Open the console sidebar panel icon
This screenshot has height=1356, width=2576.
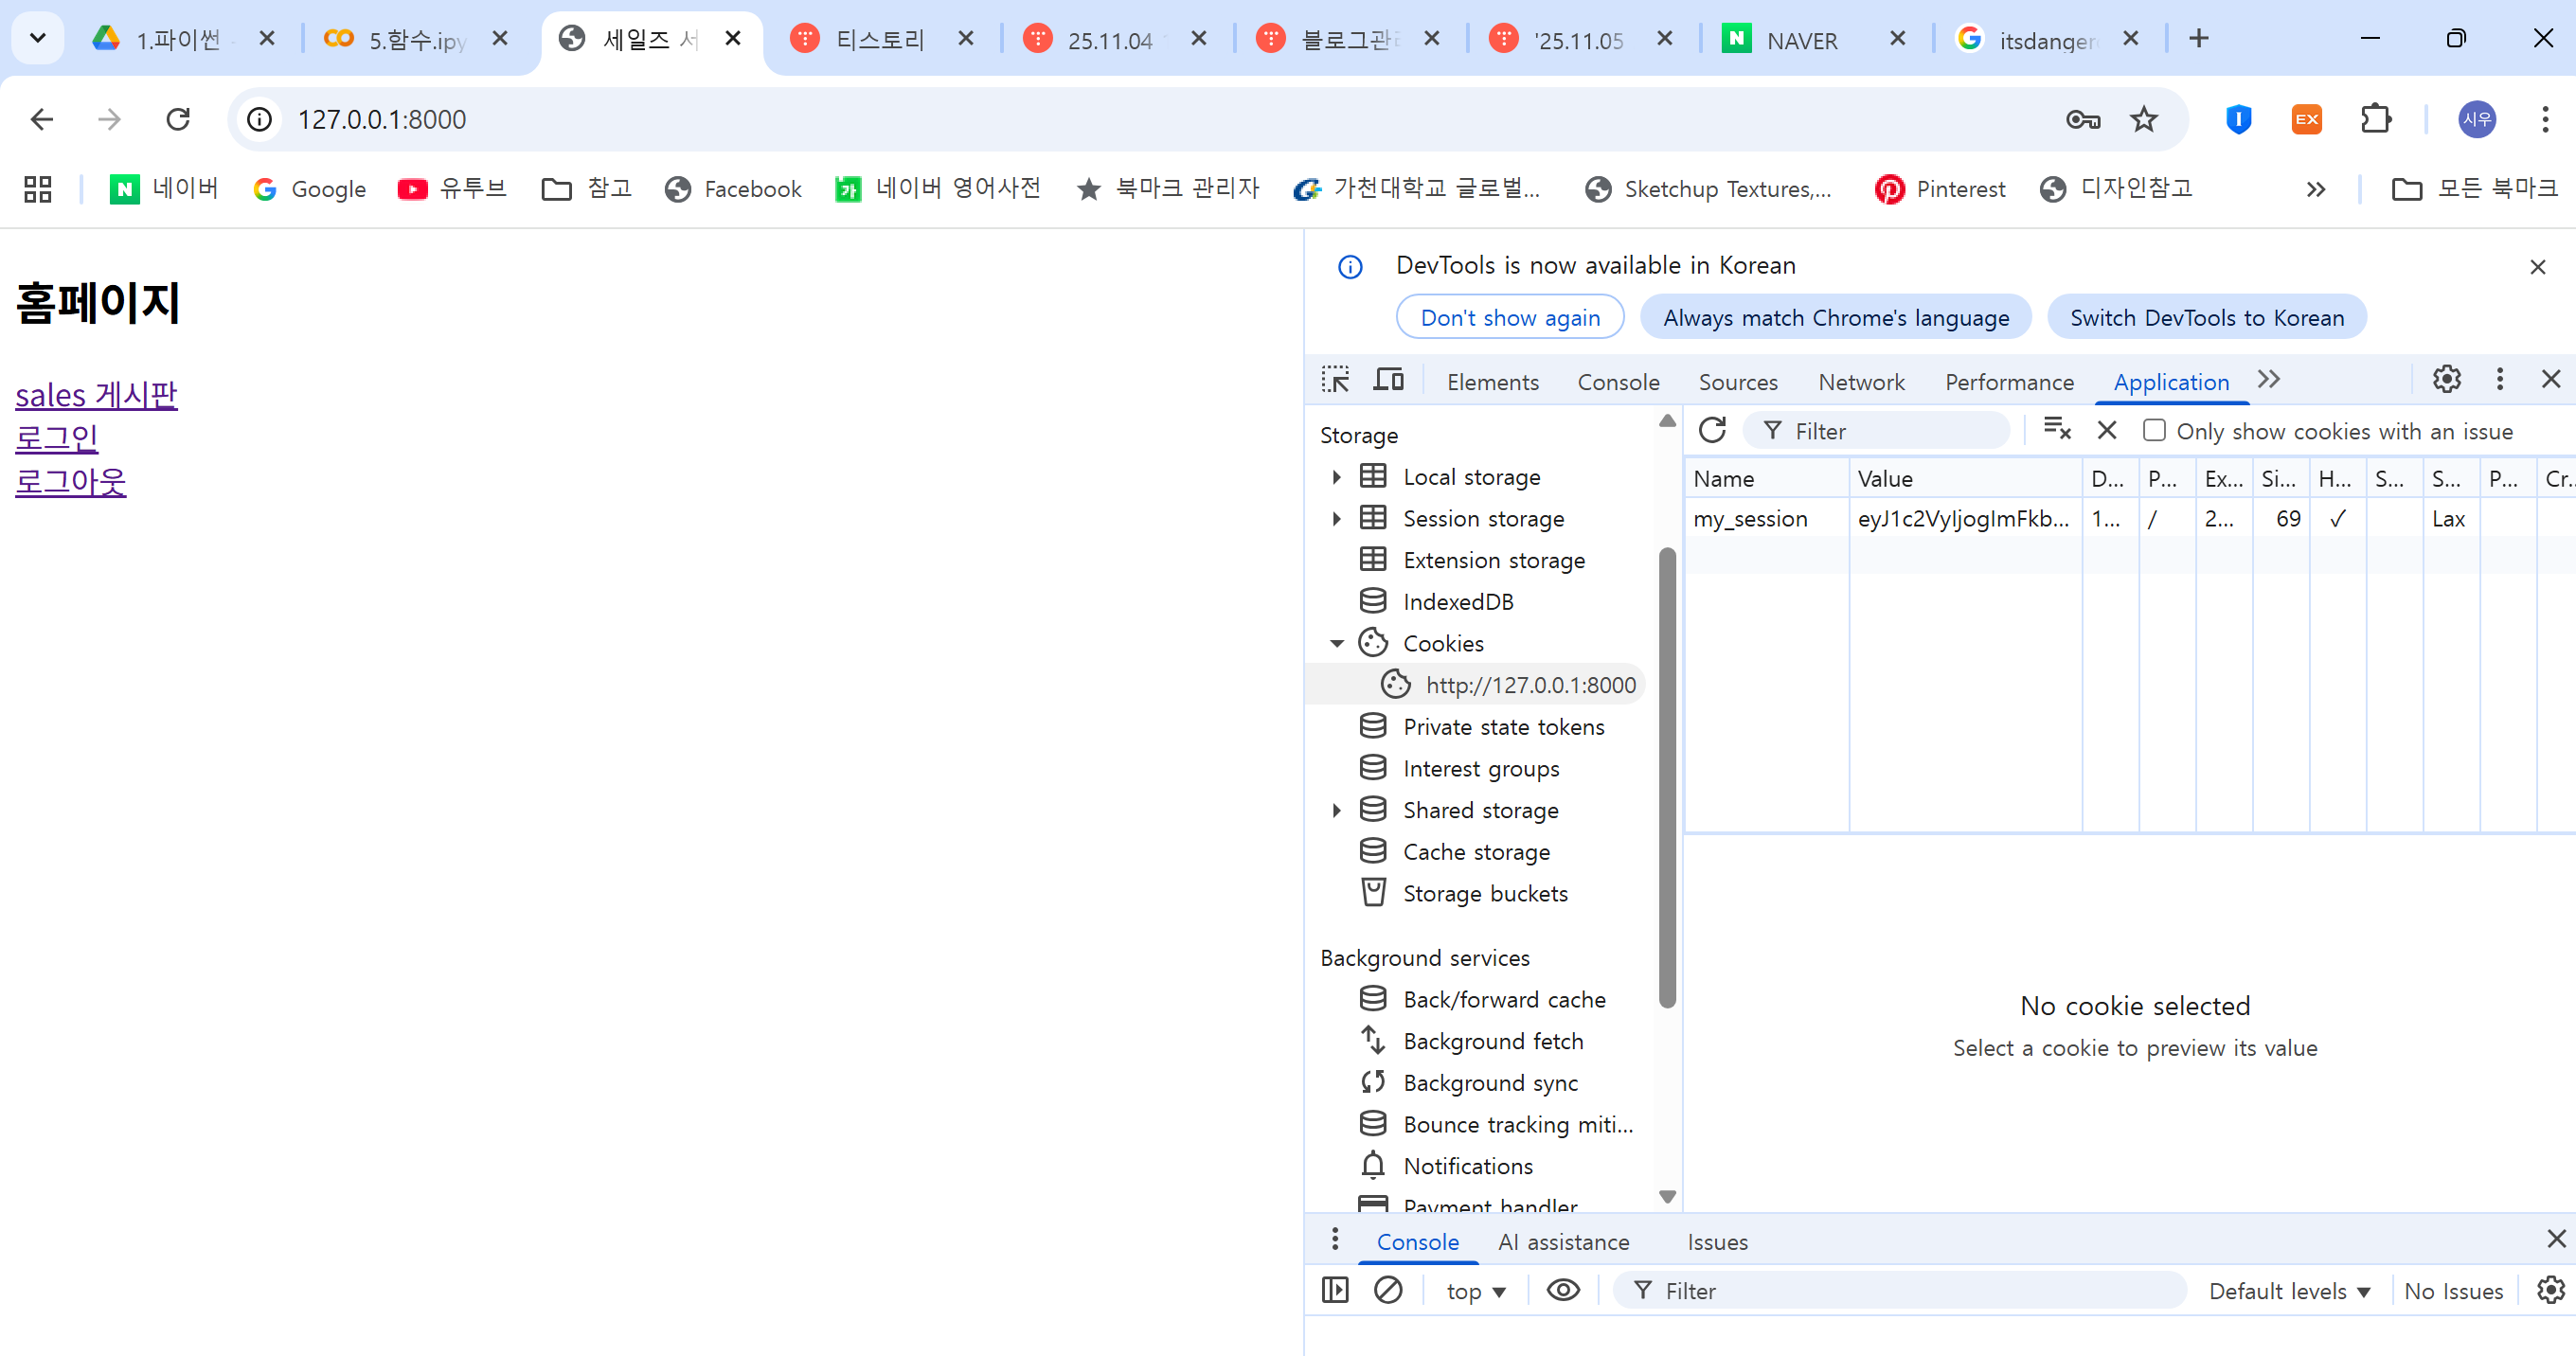(x=1335, y=1290)
